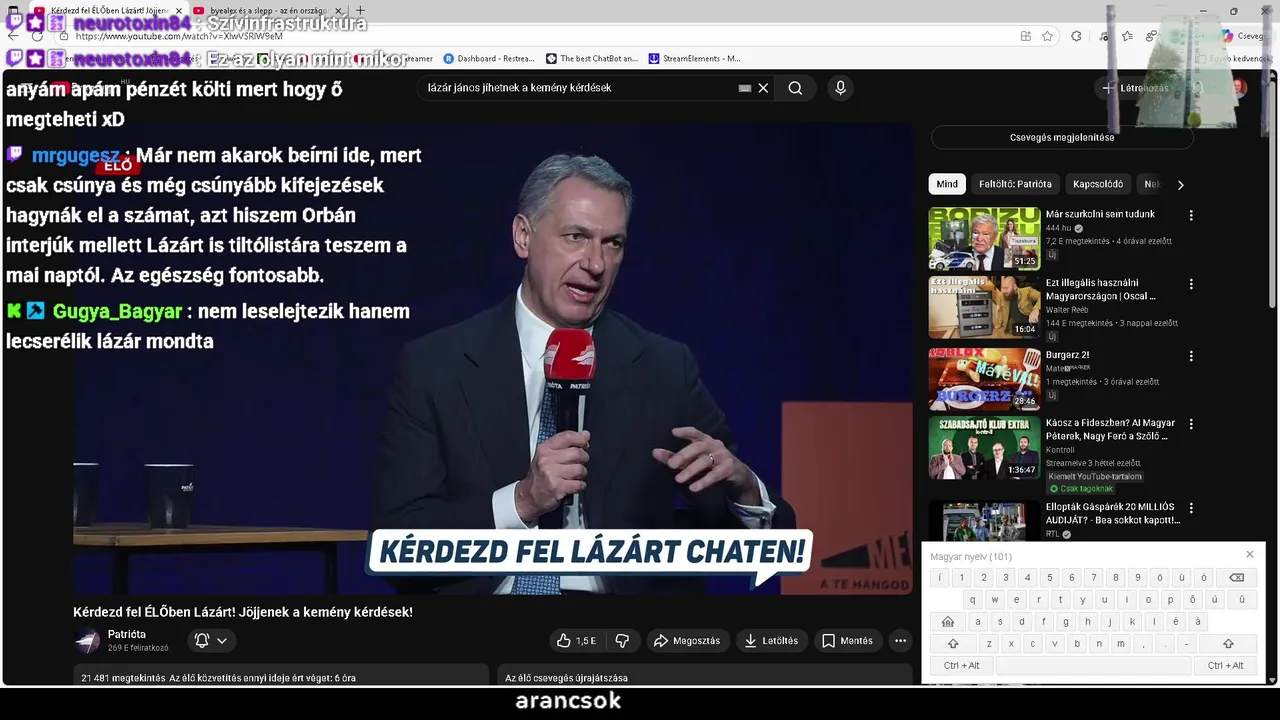
Task: Click the browser address bar URL
Action: 180,36
